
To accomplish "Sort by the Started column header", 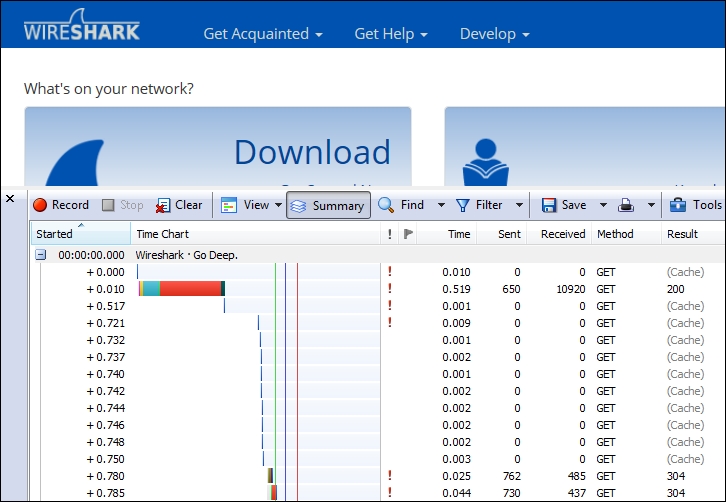I will (x=81, y=233).
